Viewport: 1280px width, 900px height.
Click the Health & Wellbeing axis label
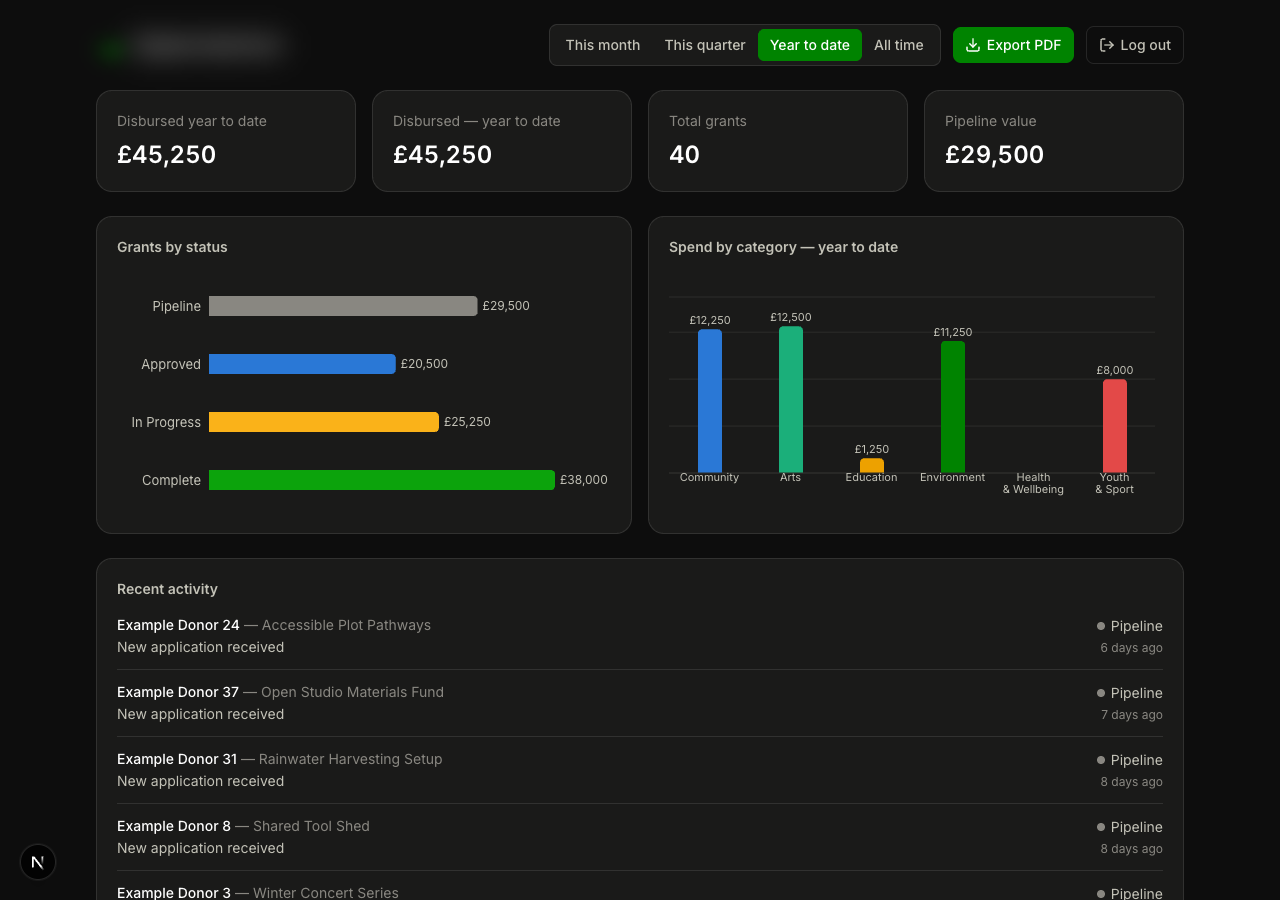pyautogui.click(x=1033, y=484)
